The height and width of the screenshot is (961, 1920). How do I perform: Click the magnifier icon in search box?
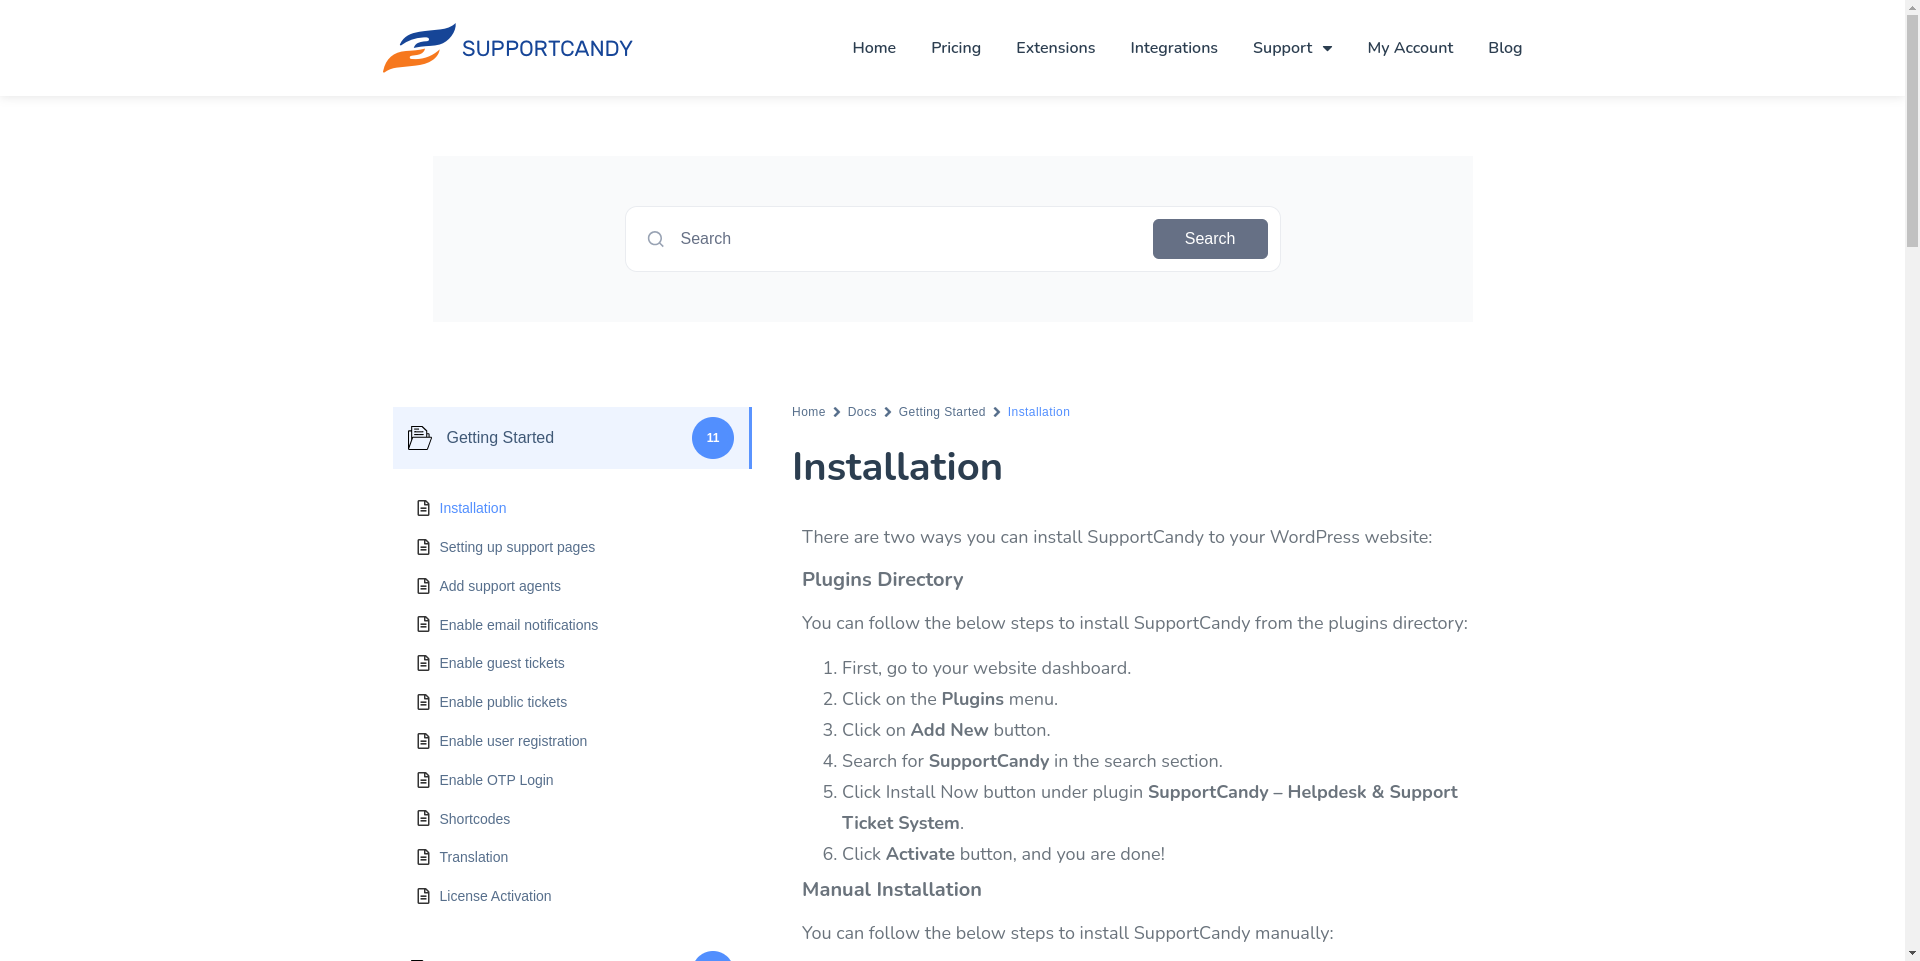(x=655, y=239)
